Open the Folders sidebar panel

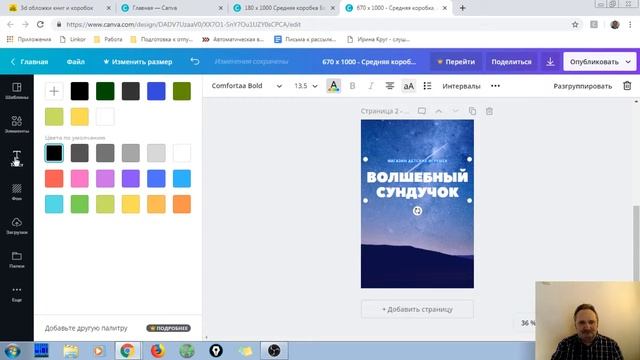tap(17, 260)
